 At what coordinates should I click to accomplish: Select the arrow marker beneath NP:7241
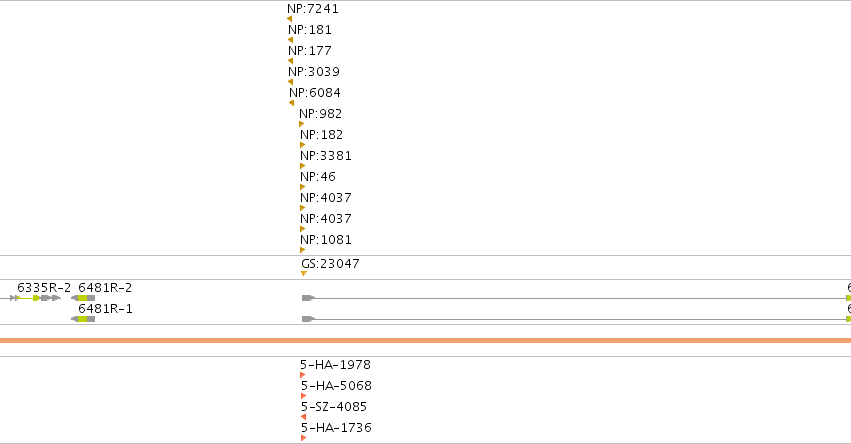[x=289, y=19]
